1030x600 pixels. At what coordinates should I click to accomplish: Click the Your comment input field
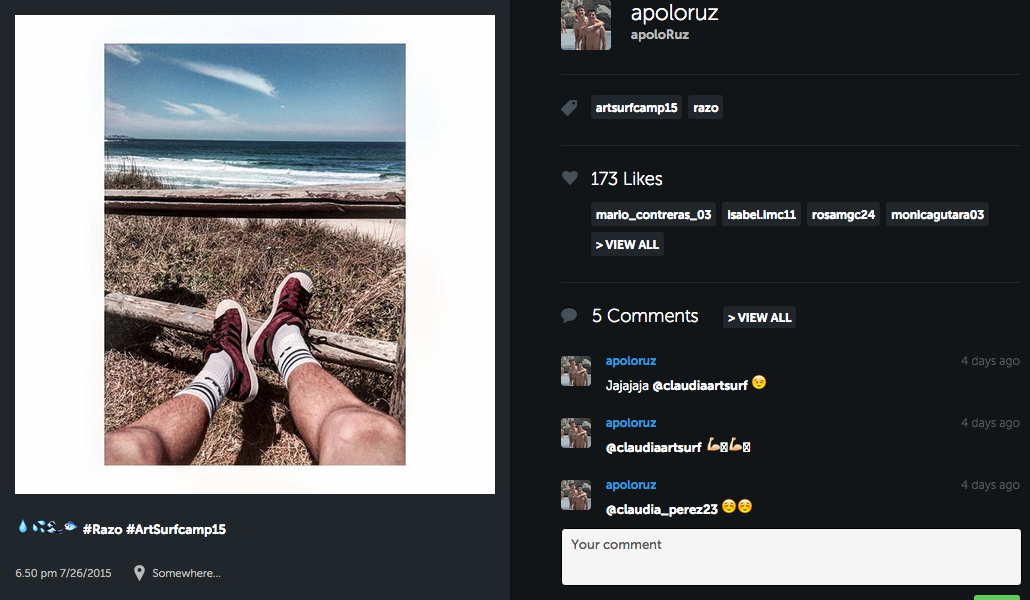[790, 556]
